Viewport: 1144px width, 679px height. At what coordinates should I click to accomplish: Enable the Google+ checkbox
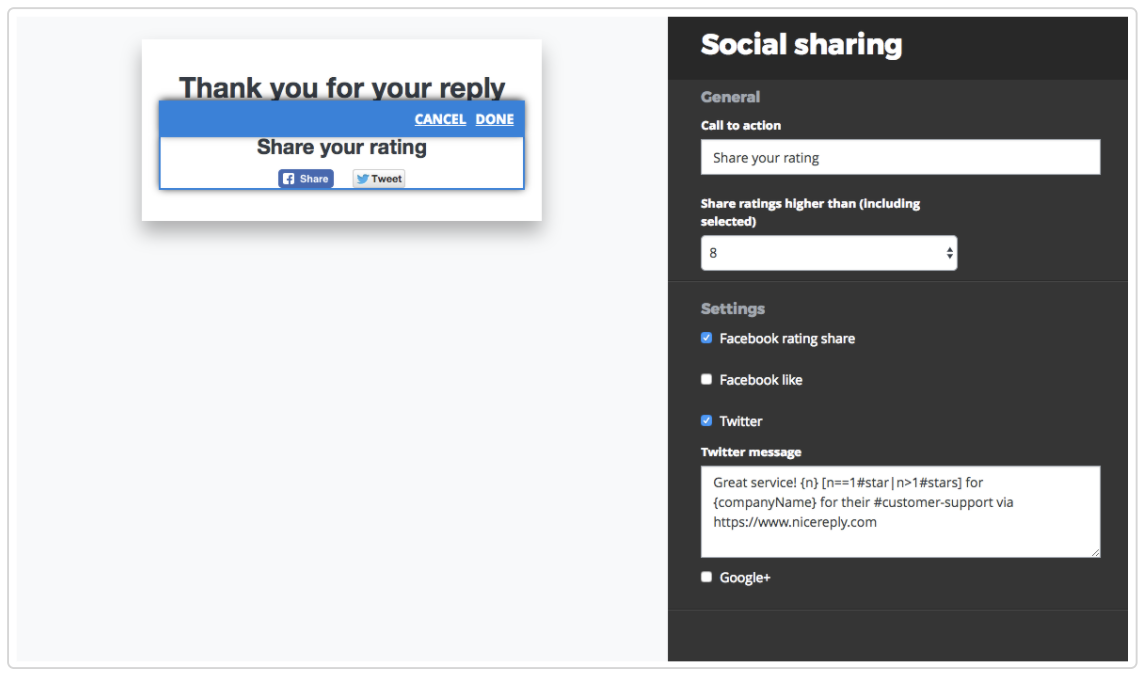pyautogui.click(x=707, y=577)
